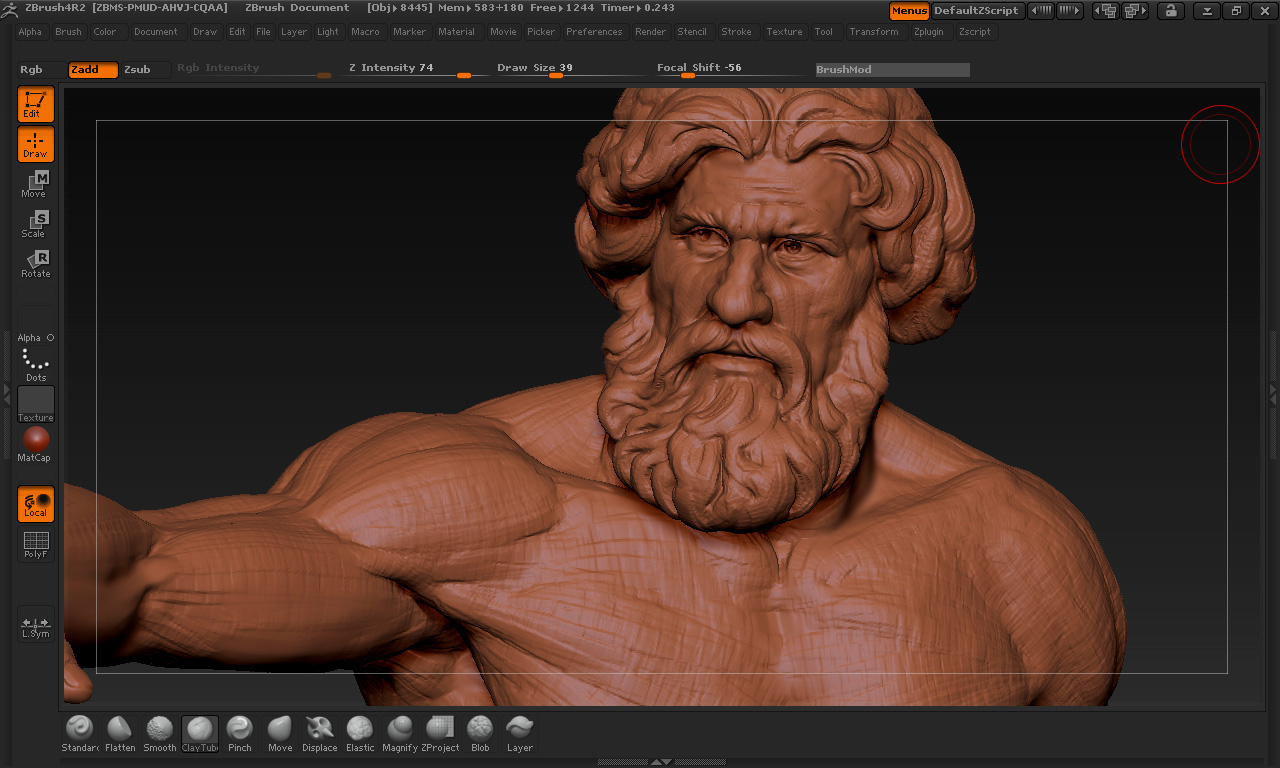The height and width of the screenshot is (768, 1280).
Task: Open the Tool menu
Action: coord(824,32)
